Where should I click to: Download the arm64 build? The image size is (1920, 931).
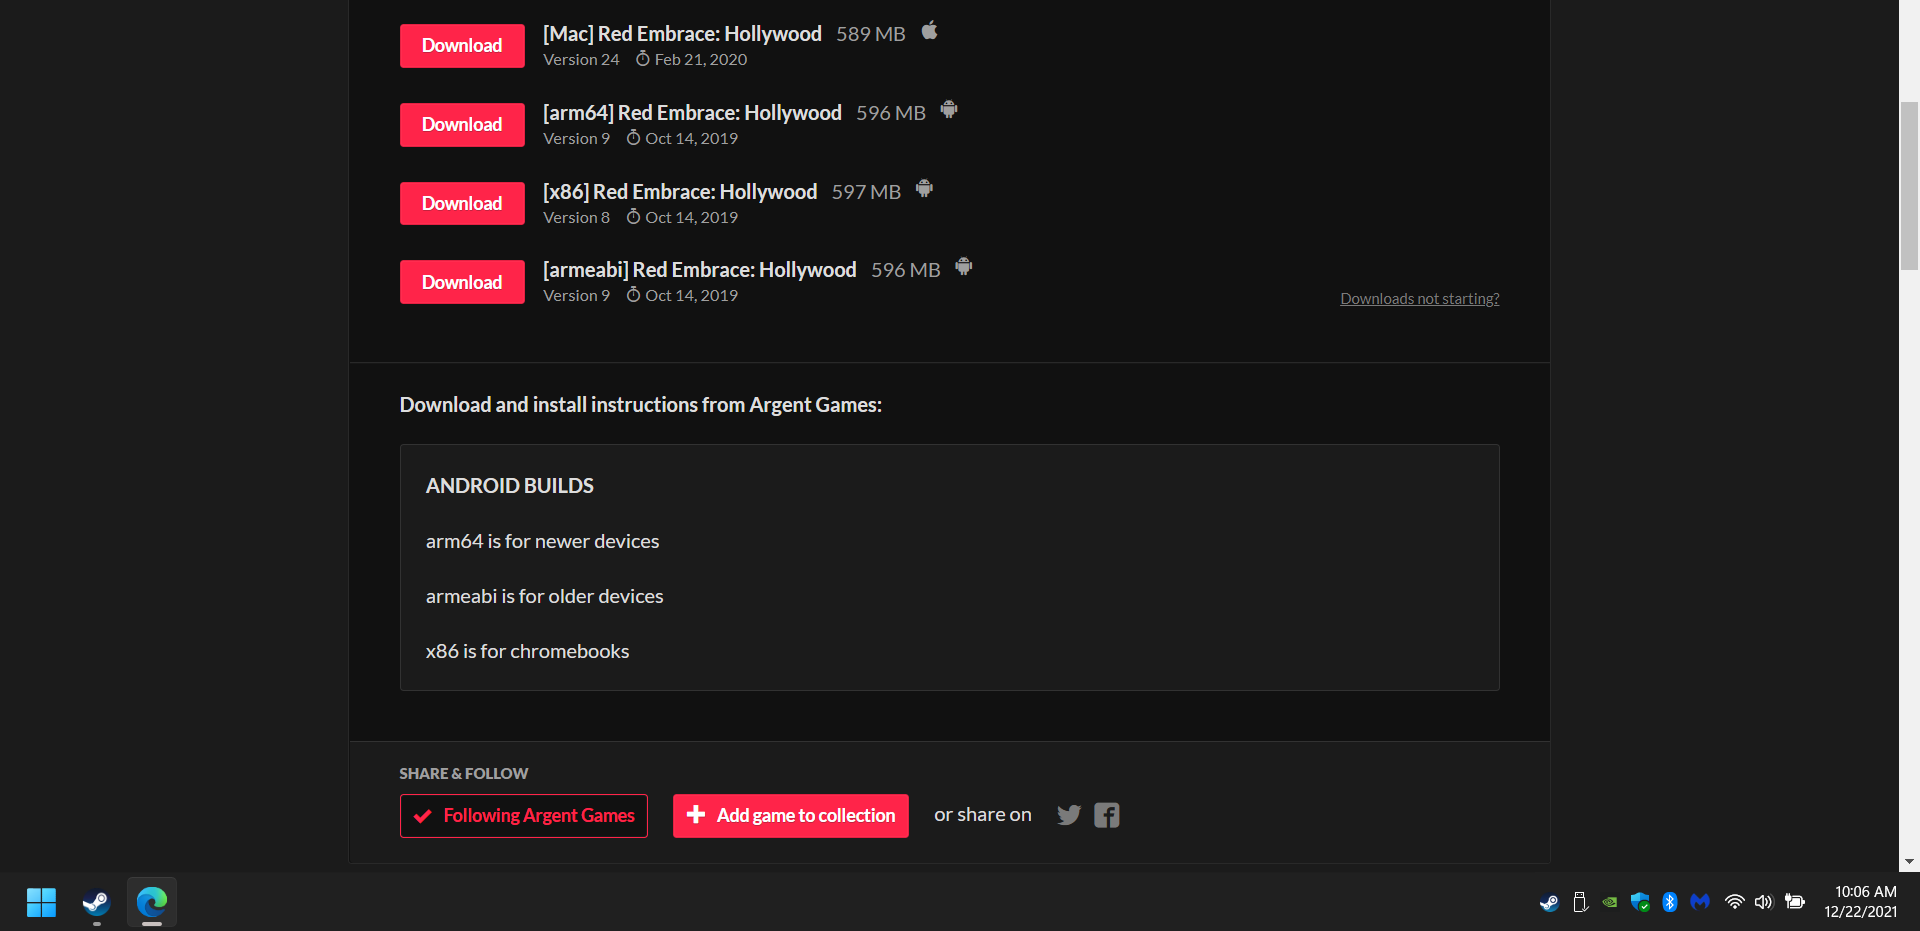coord(462,125)
